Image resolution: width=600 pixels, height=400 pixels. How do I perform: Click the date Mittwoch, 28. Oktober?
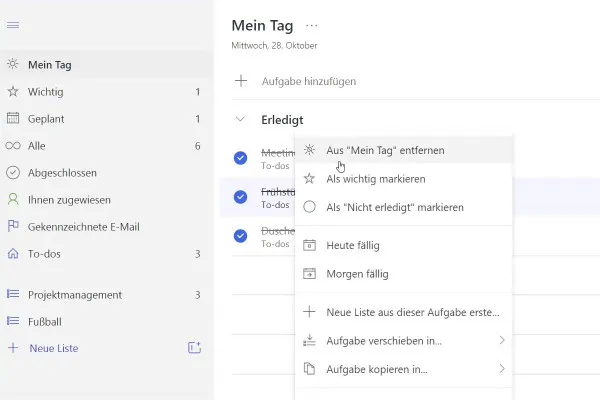pos(274,46)
